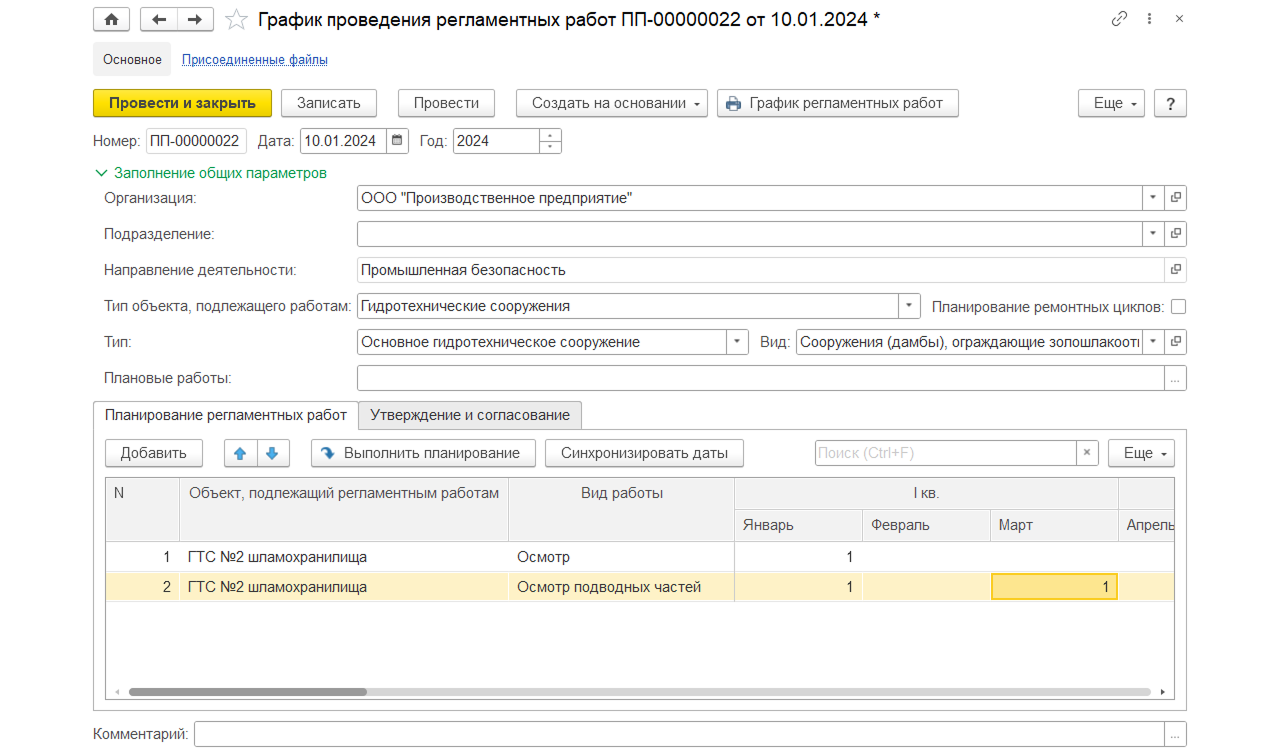Open Присоединенные файлы link tab
The image size is (1276, 755).
[255, 59]
